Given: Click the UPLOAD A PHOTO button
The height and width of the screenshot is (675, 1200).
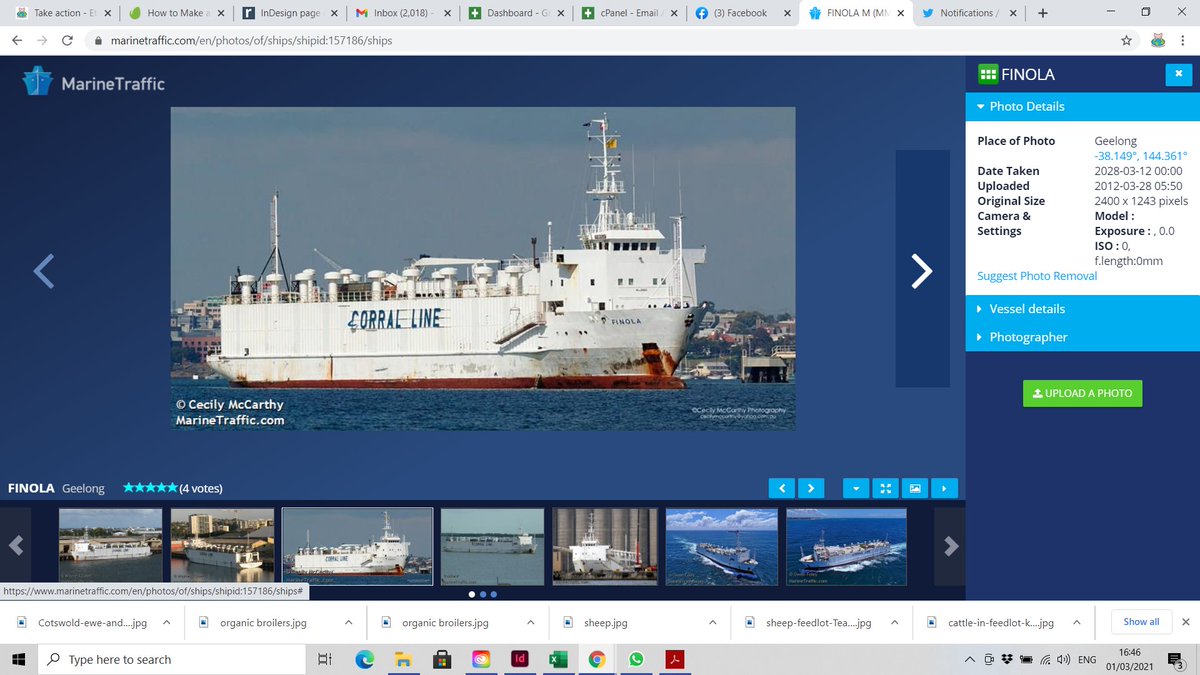Looking at the screenshot, I should pyautogui.click(x=1082, y=393).
